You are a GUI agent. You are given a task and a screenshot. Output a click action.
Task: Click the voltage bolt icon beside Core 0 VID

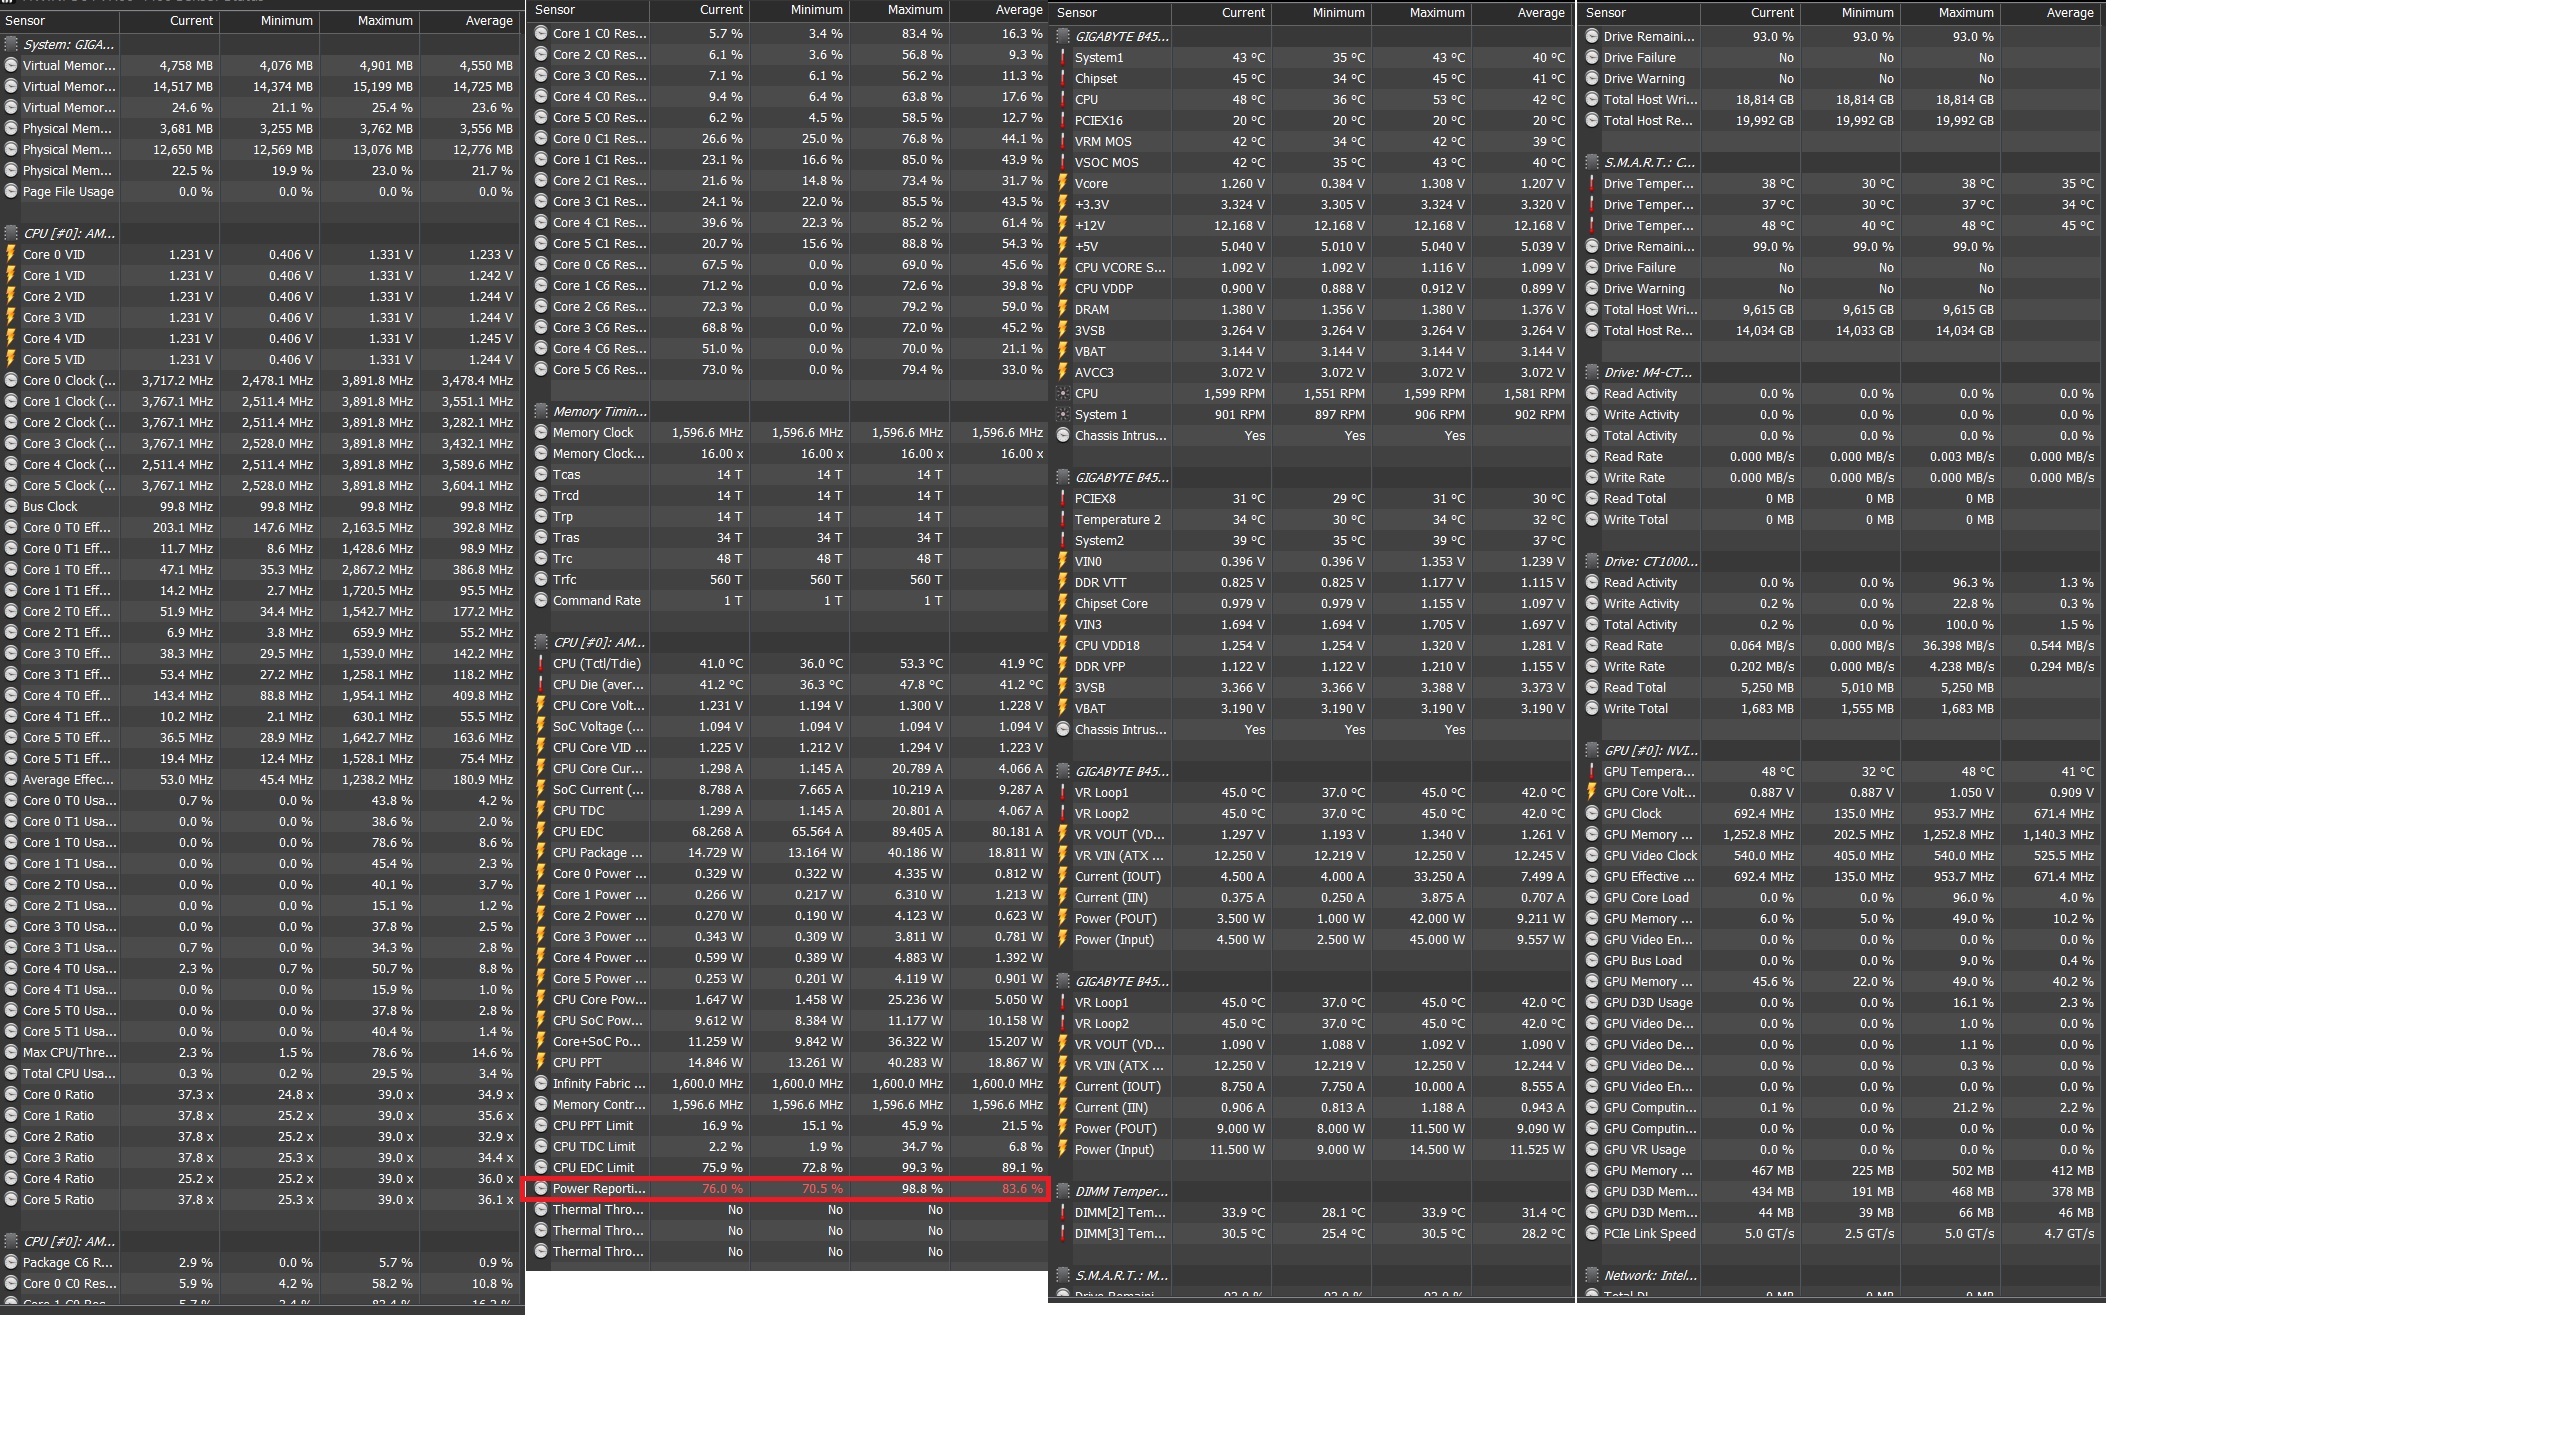click(x=11, y=254)
